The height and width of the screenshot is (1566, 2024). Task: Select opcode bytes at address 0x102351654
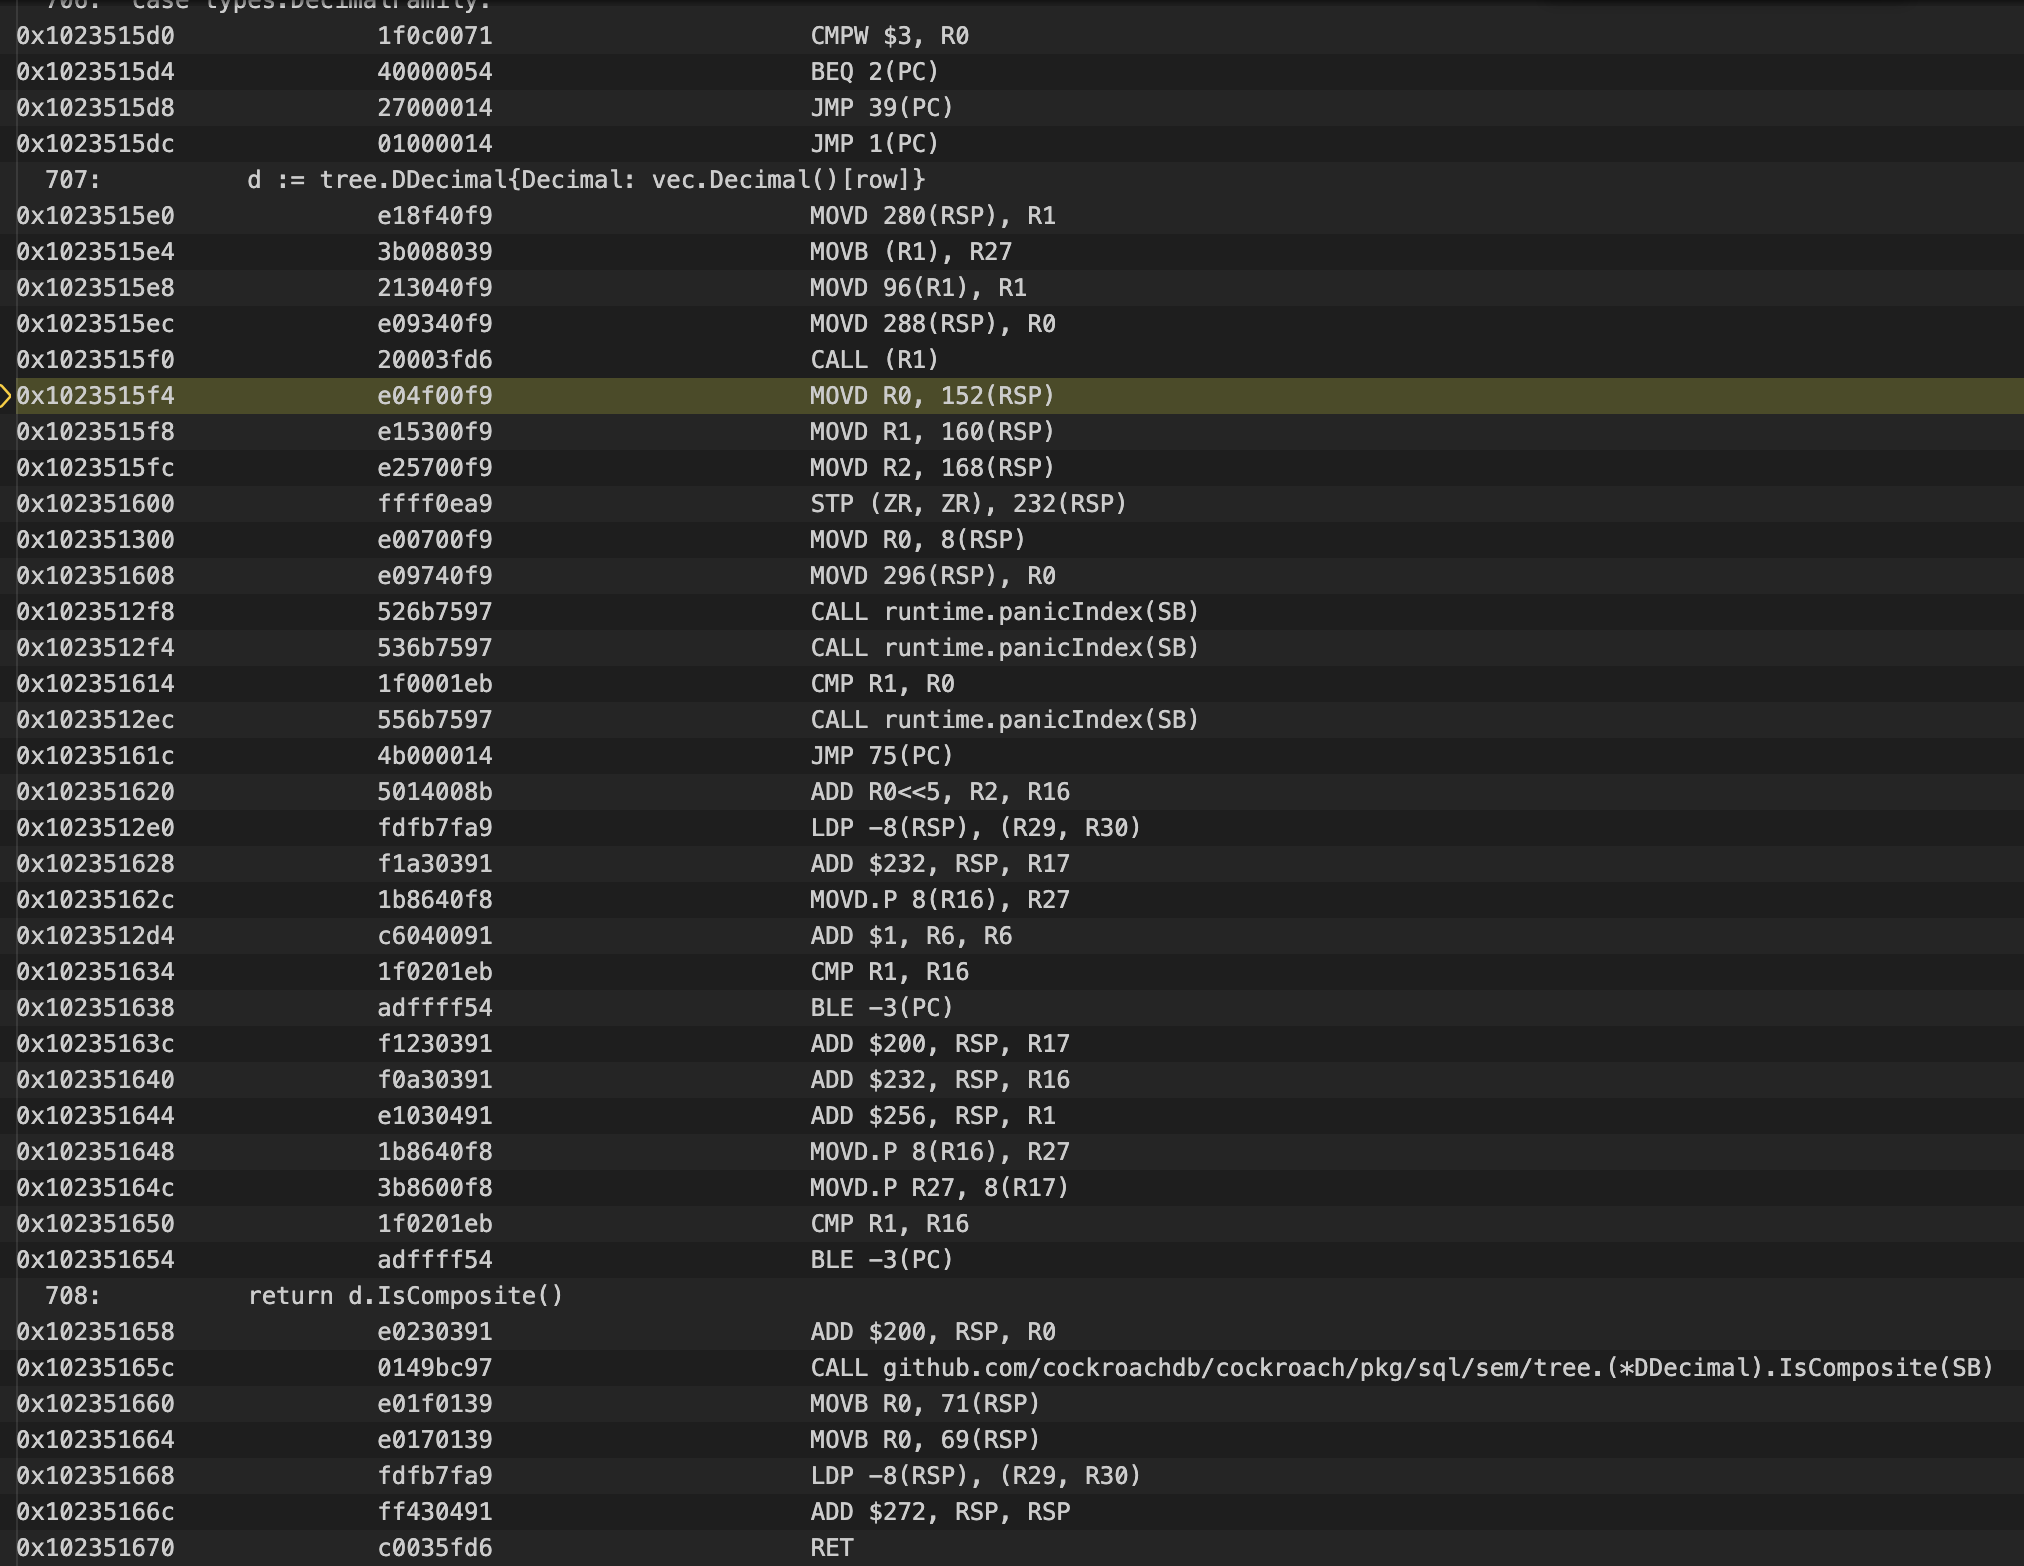[x=434, y=1260]
